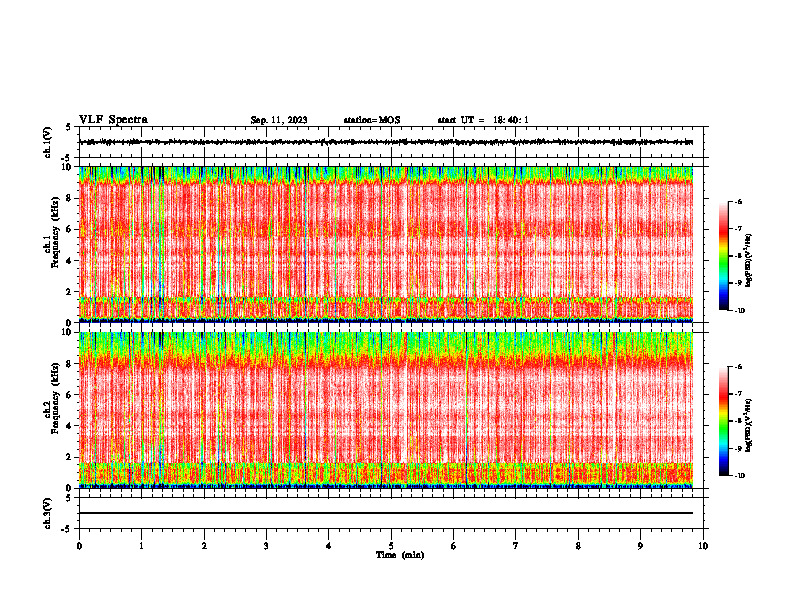Image resolution: width=792 pixels, height=612 pixels.
Task: Click the -9 tick on the ch.2 color bar
Action: tap(738, 448)
